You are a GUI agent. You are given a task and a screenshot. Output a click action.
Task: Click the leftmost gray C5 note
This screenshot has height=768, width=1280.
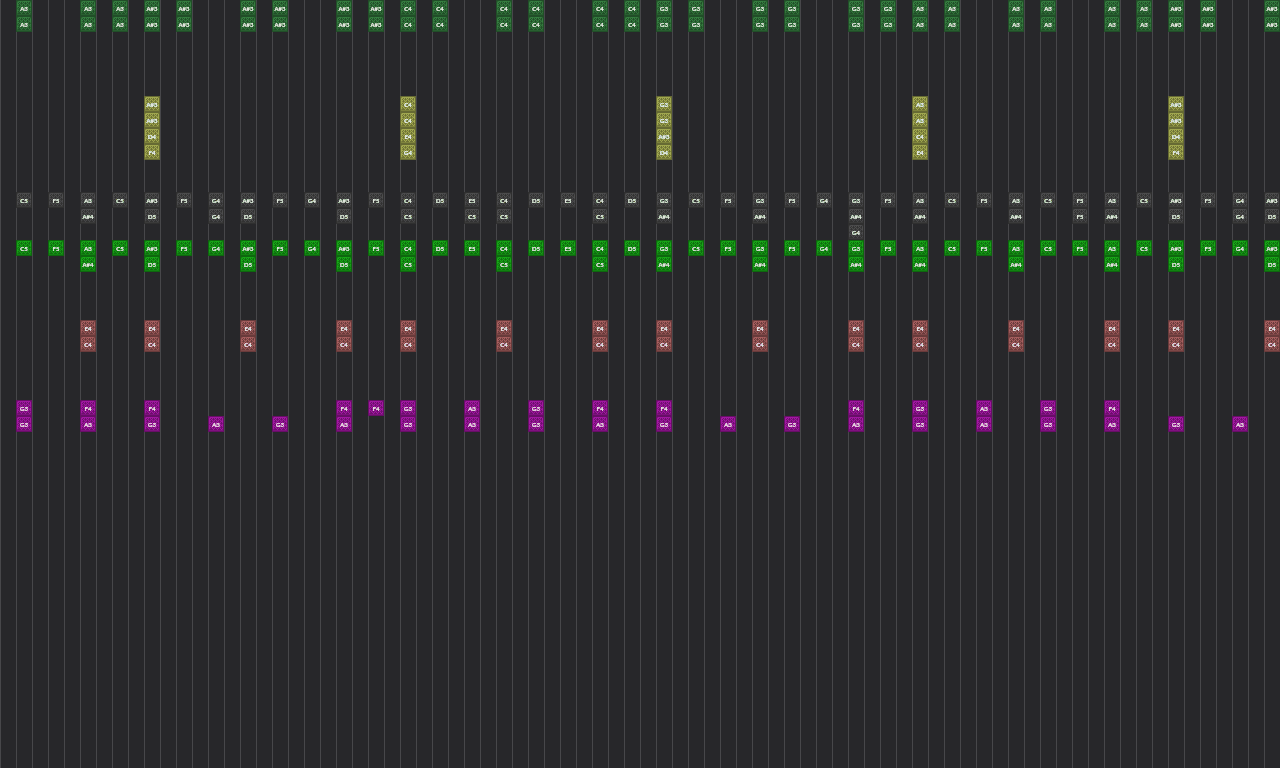coord(24,200)
